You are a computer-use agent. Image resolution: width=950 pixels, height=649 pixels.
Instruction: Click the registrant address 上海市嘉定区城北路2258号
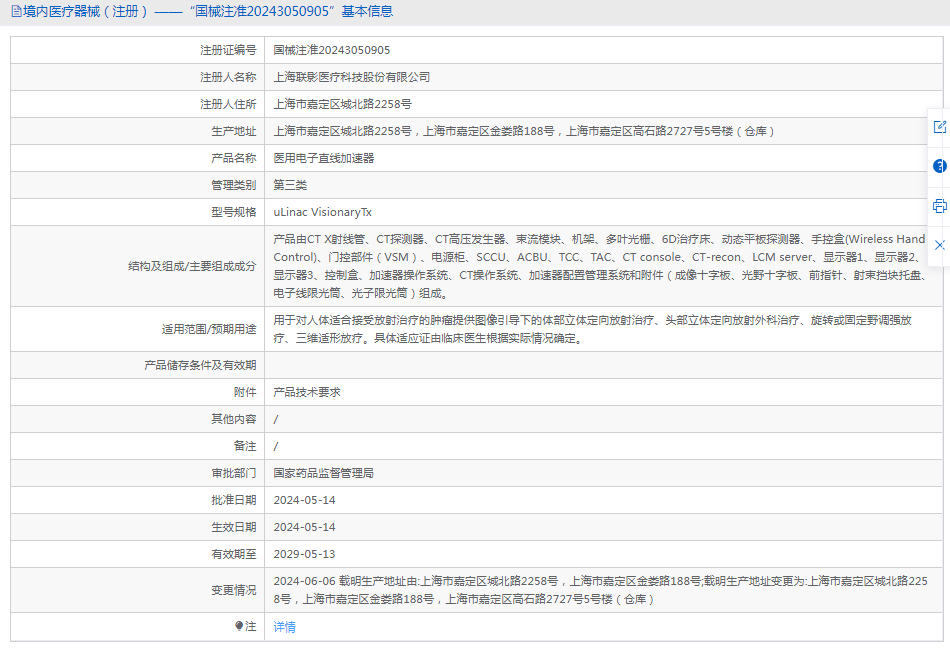[x=342, y=104]
